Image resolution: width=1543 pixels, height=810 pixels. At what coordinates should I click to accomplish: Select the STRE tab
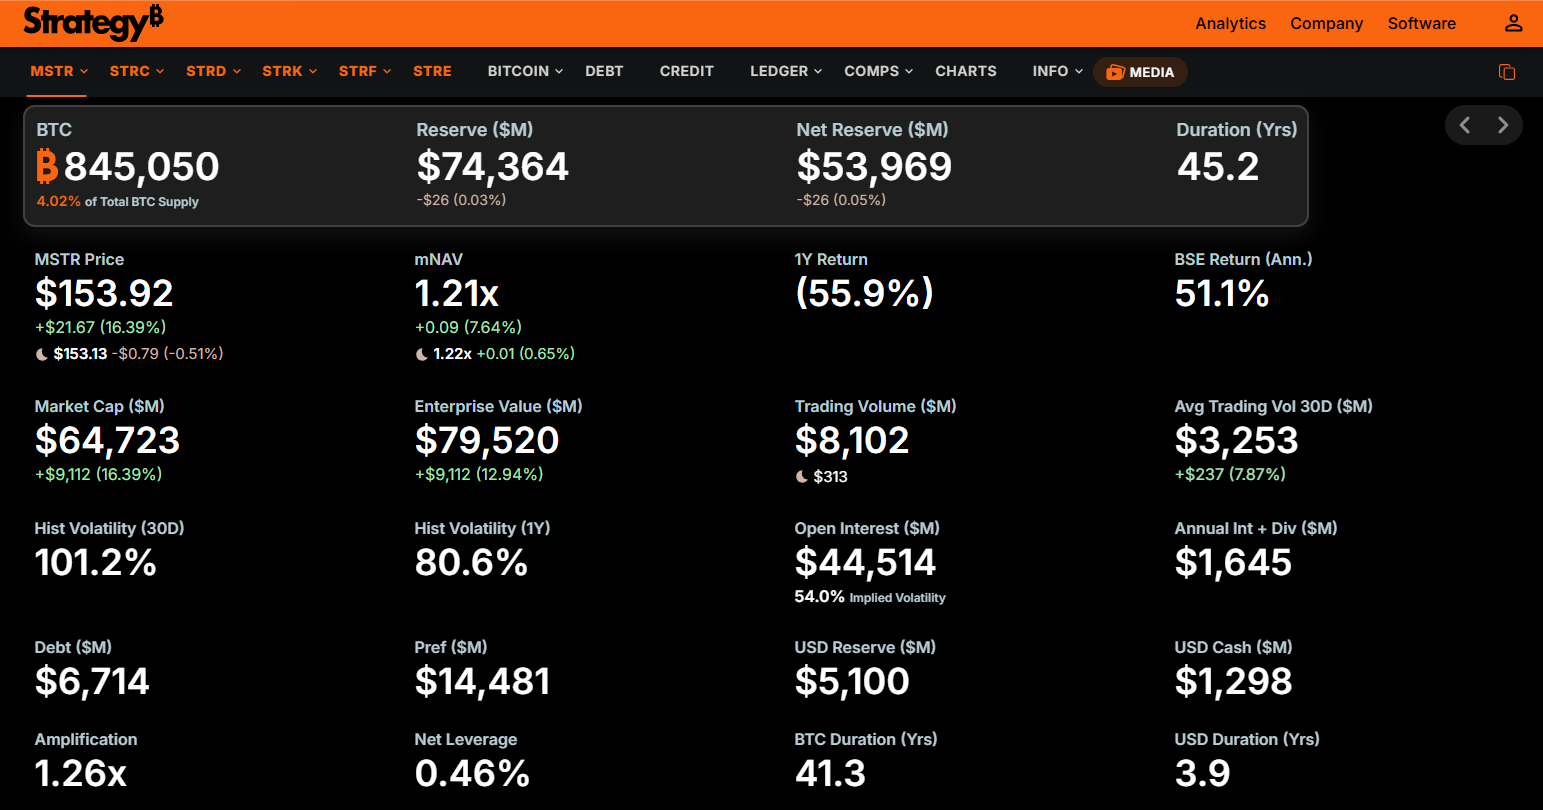point(432,71)
